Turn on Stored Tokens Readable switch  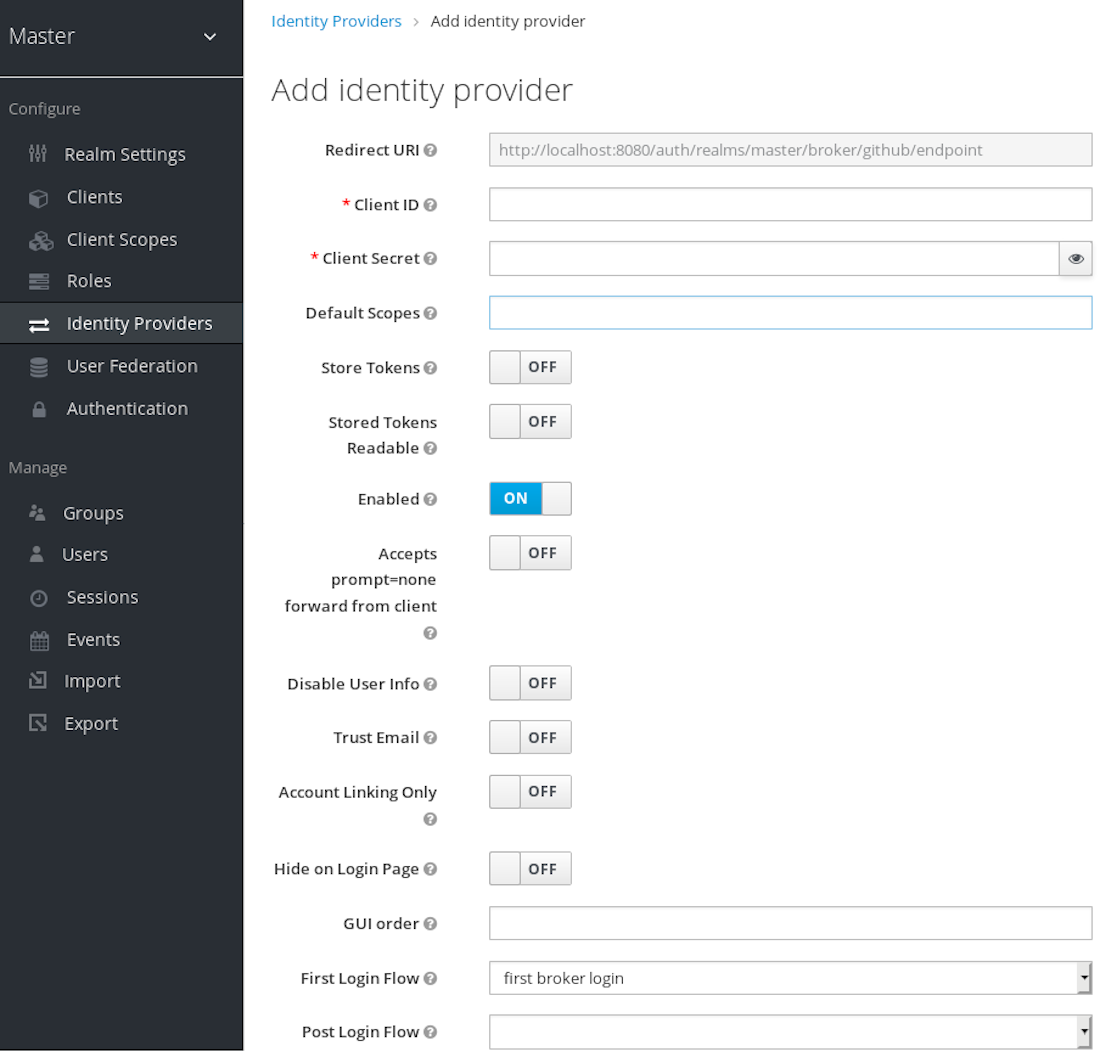click(x=530, y=422)
